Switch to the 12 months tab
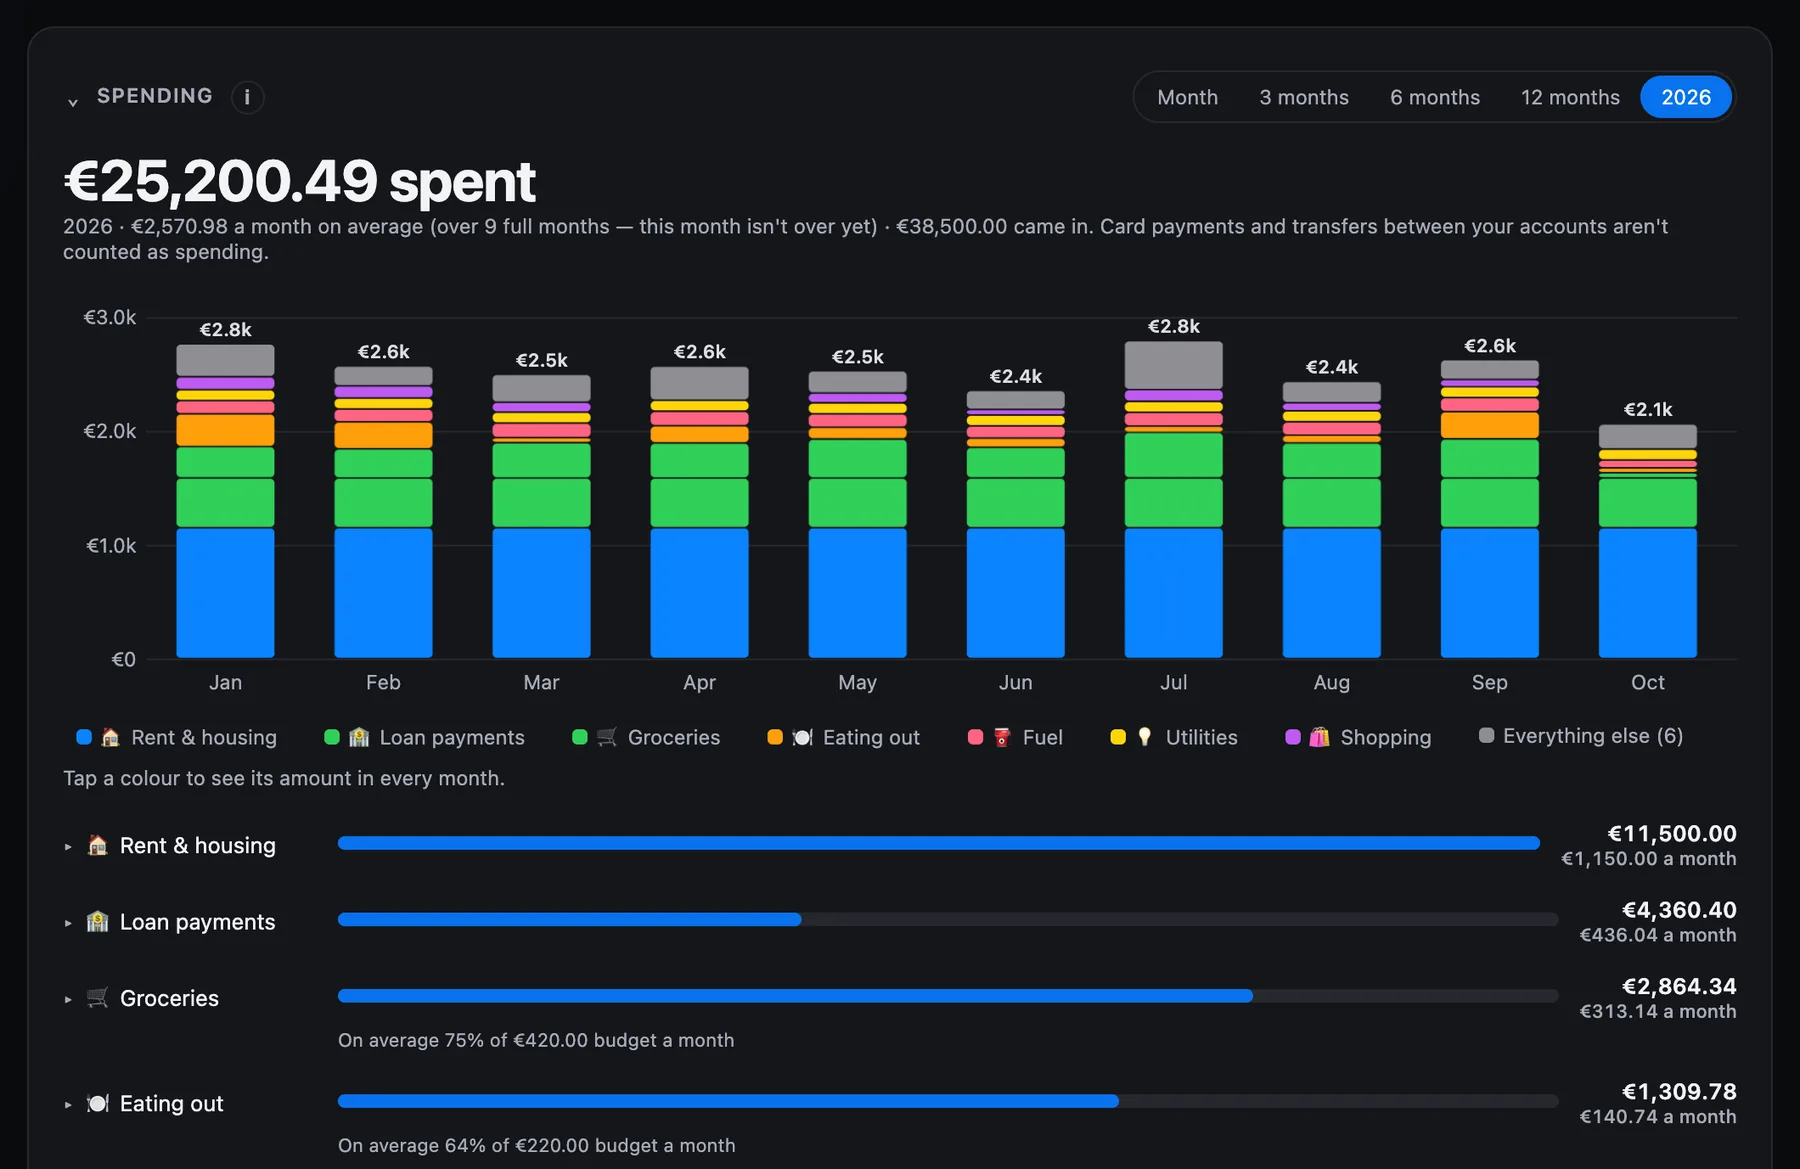Viewport: 1800px width, 1169px height. 1570,97
